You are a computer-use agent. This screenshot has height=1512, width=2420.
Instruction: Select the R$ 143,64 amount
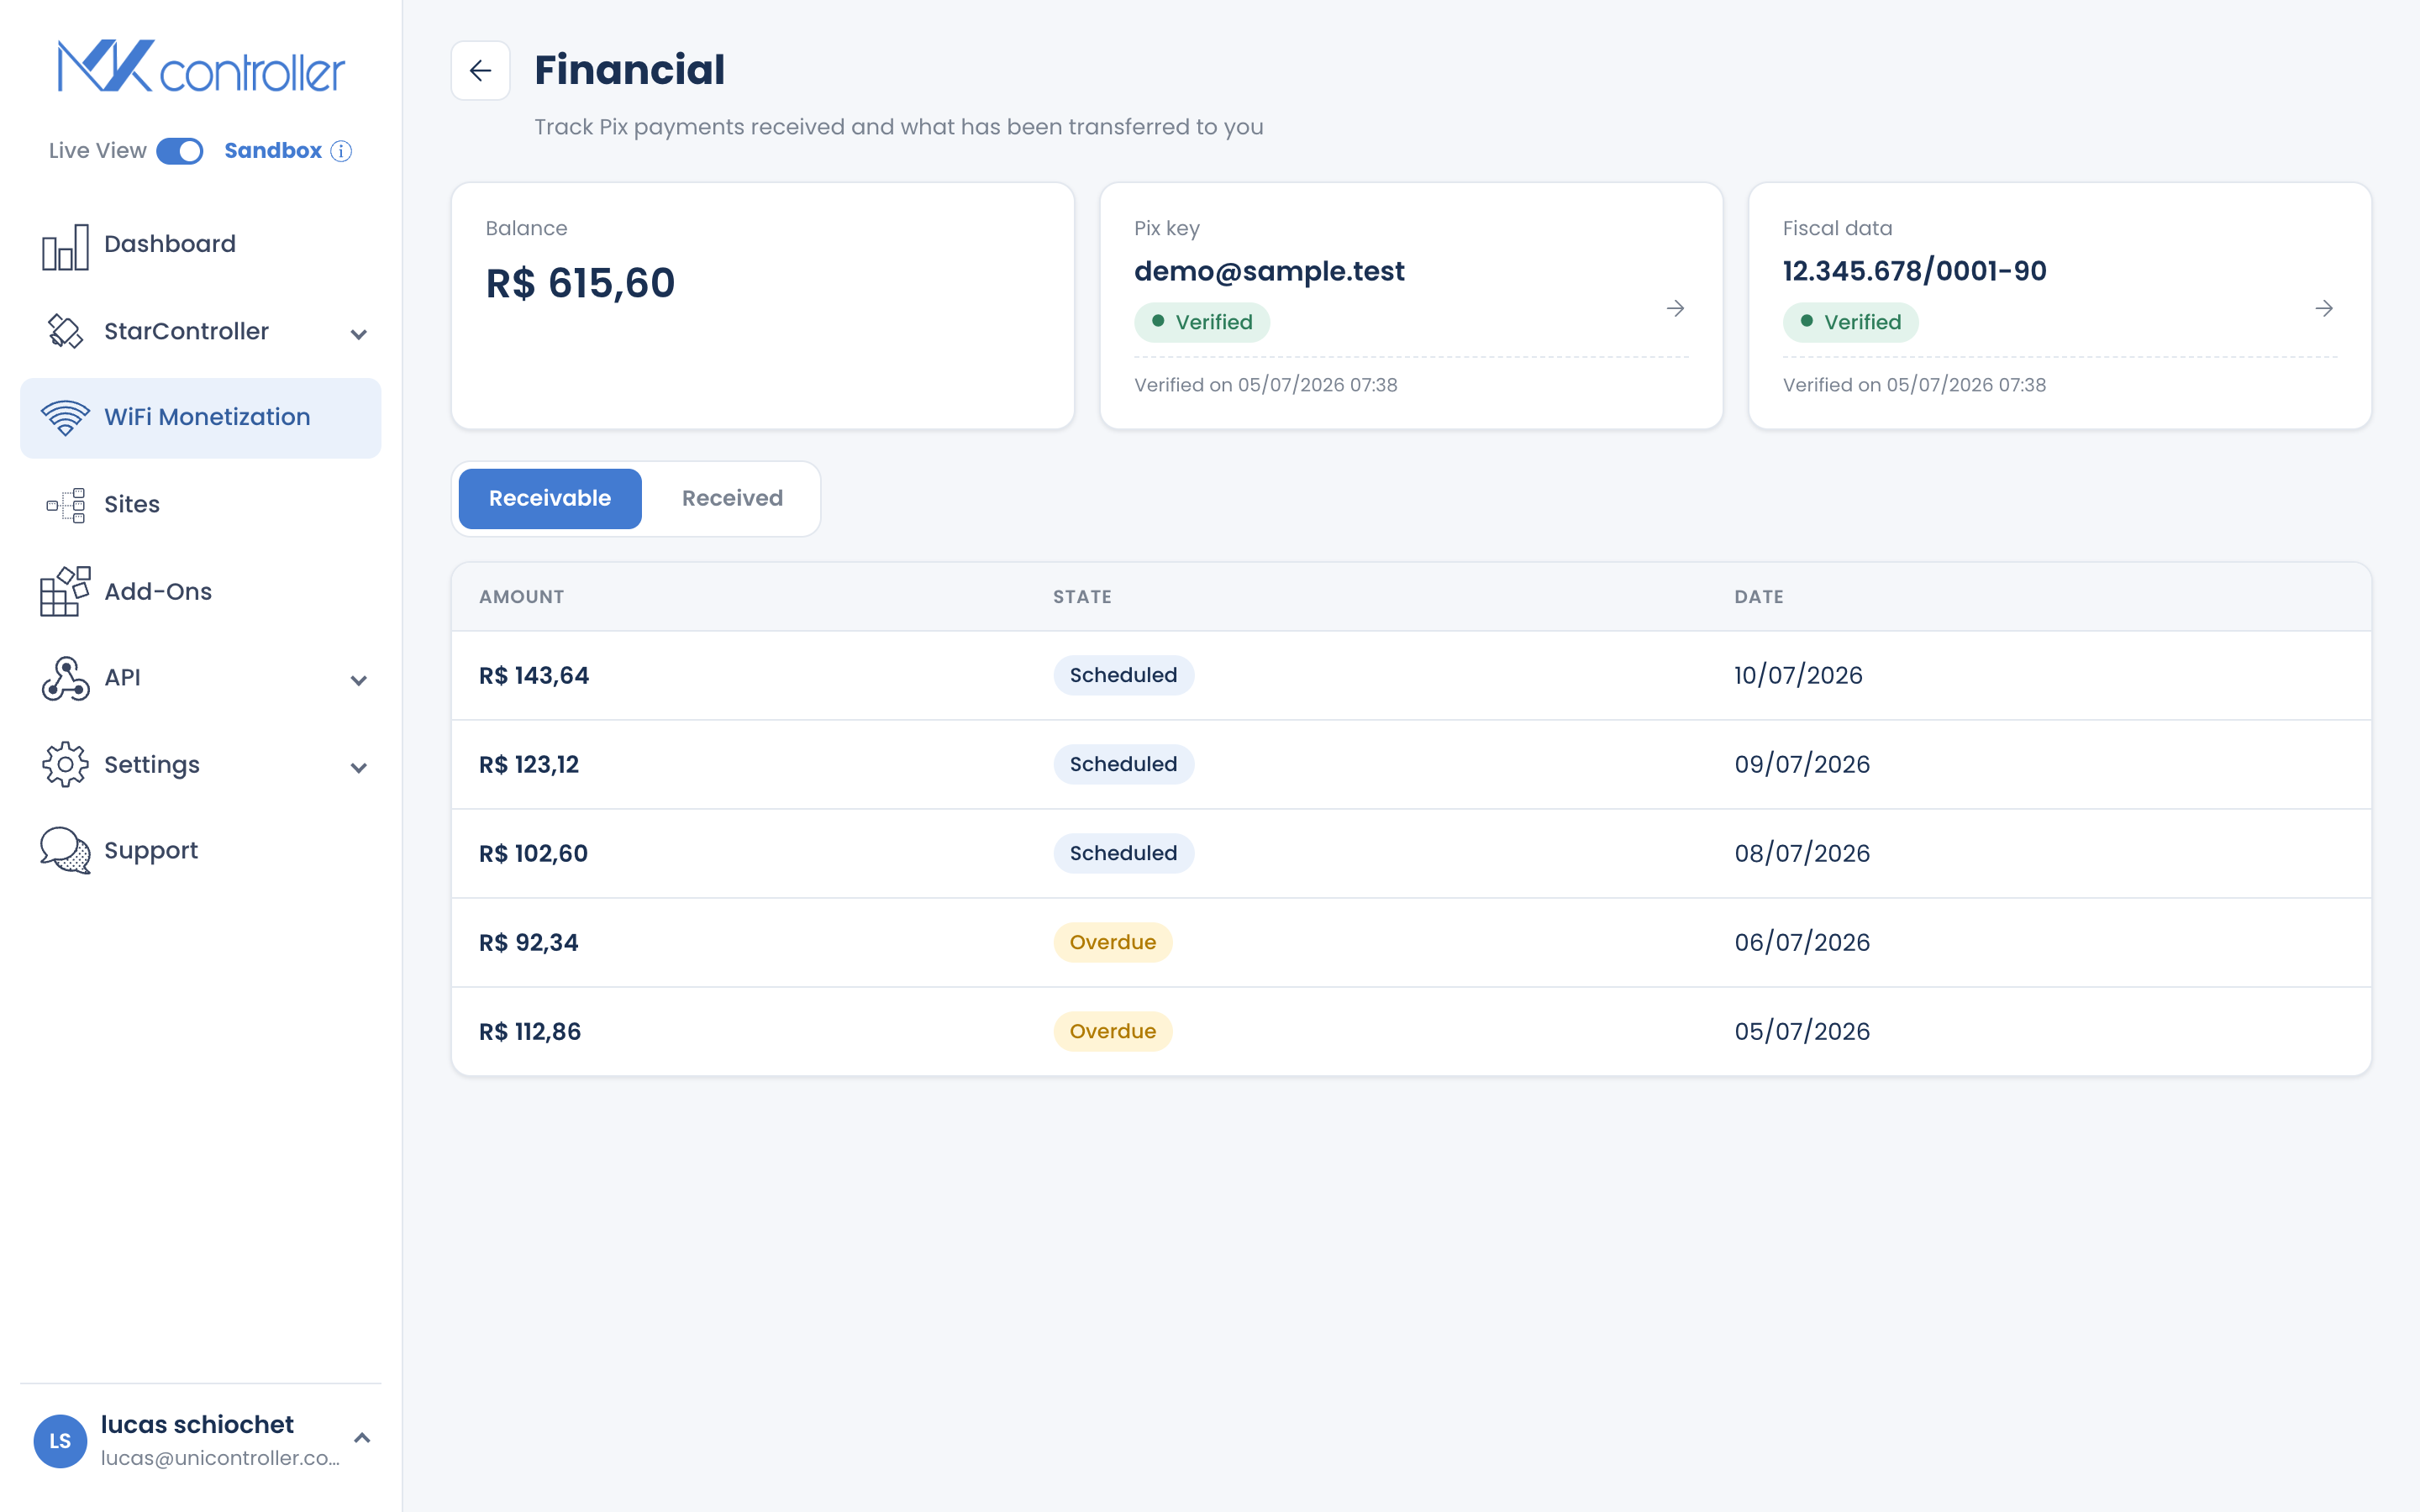(x=534, y=675)
